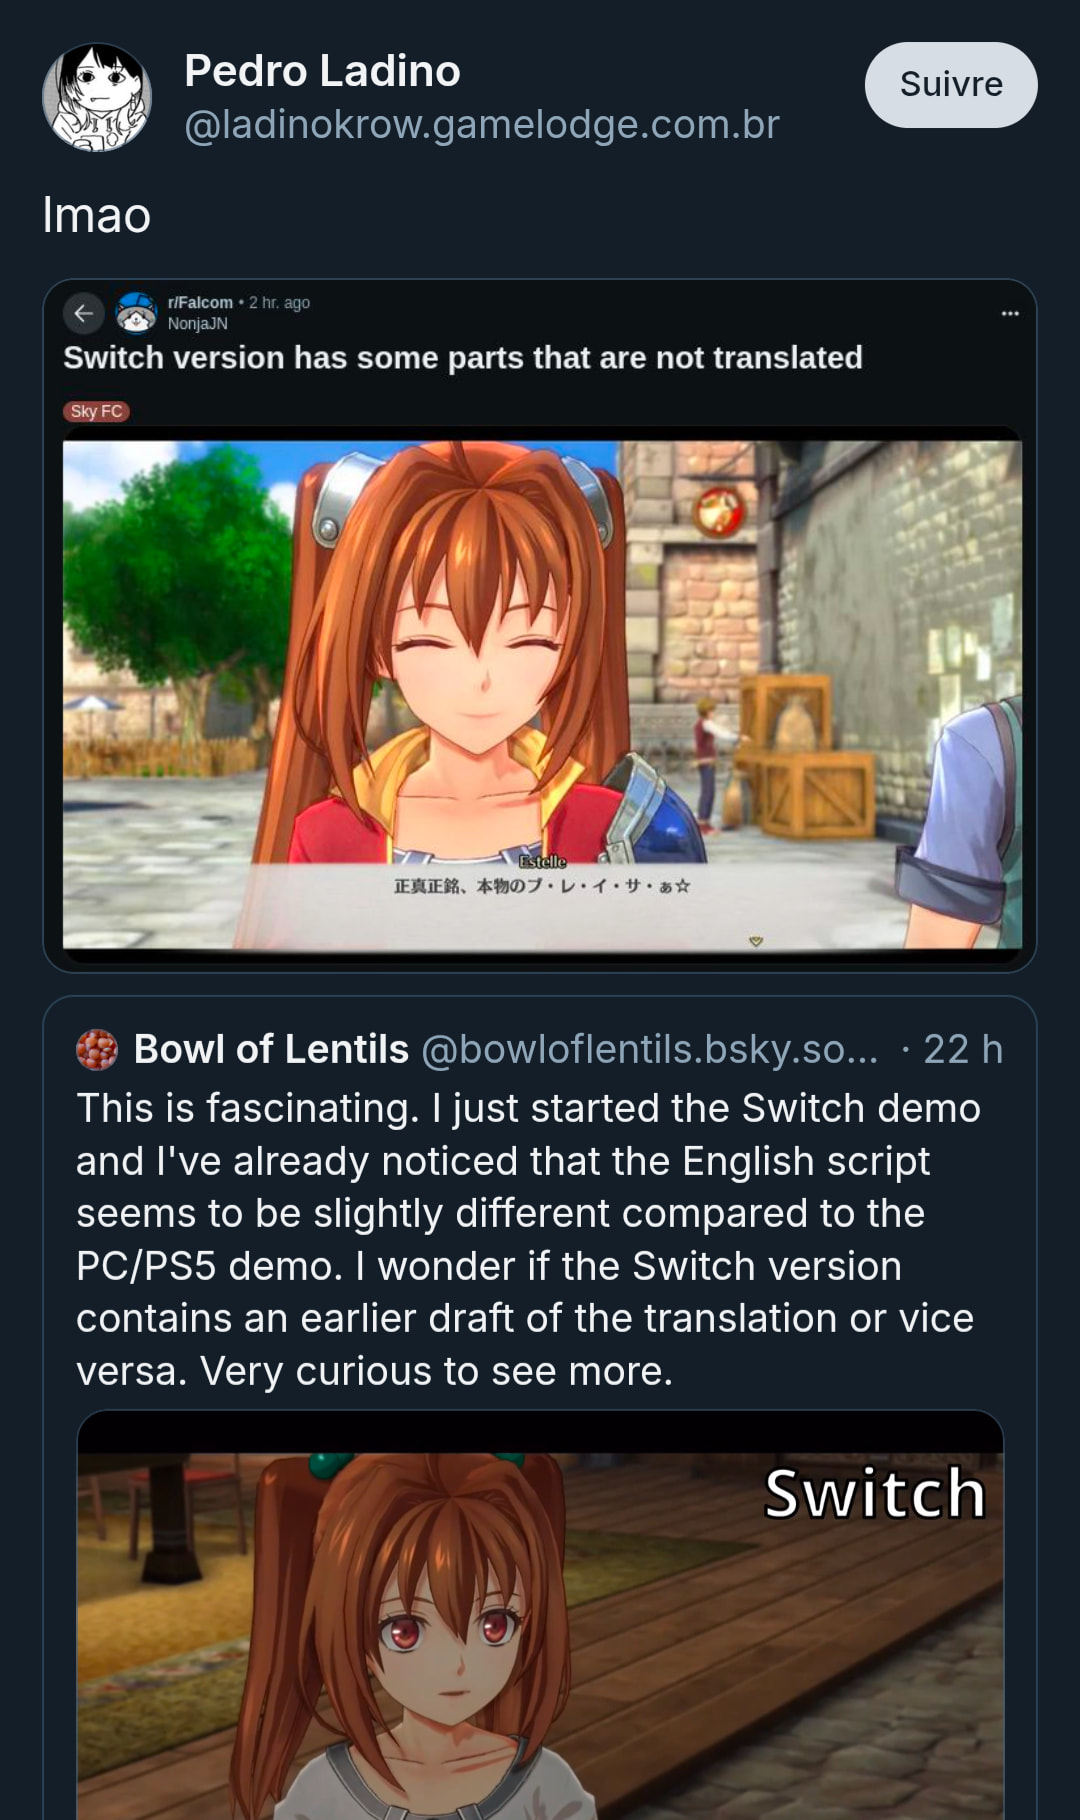Image resolution: width=1080 pixels, height=1820 pixels.
Task: Open the Estelle game screenshot image
Action: point(542,694)
